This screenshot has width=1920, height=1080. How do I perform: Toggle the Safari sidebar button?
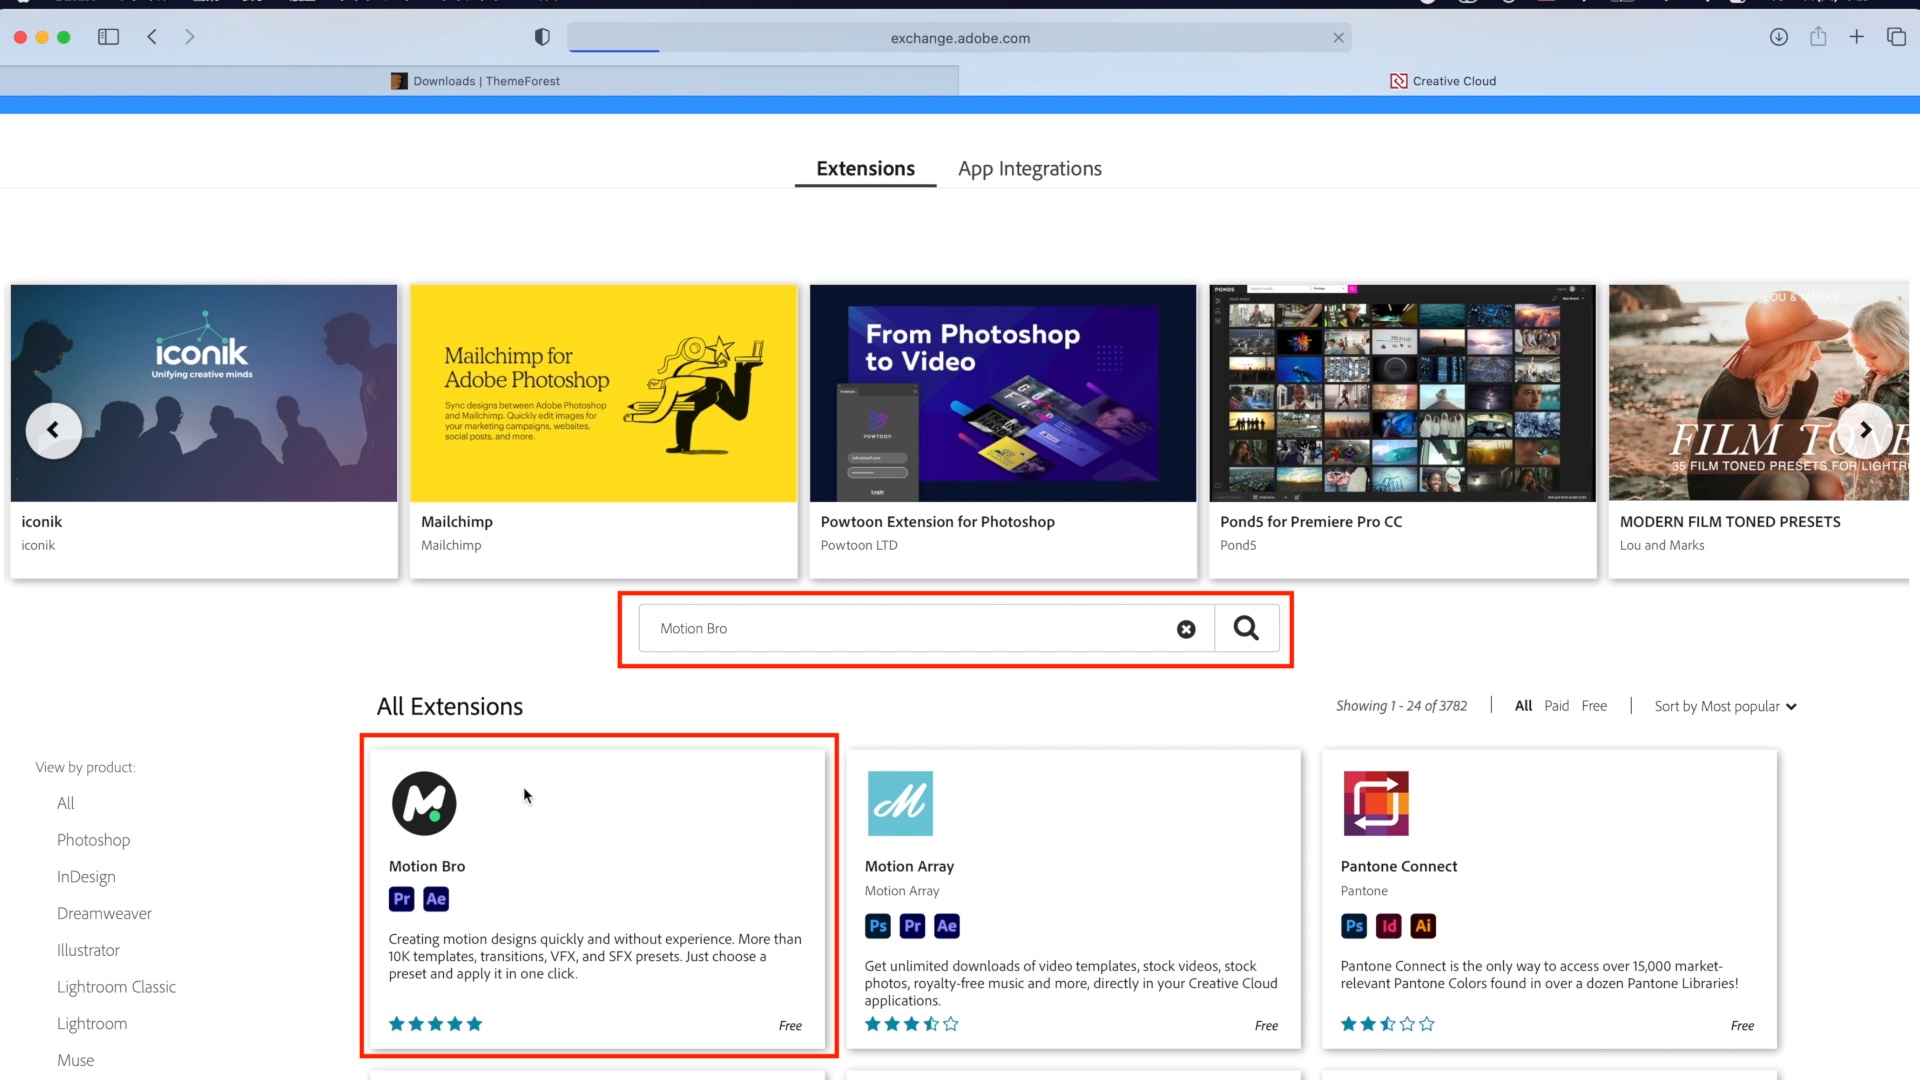tap(108, 37)
